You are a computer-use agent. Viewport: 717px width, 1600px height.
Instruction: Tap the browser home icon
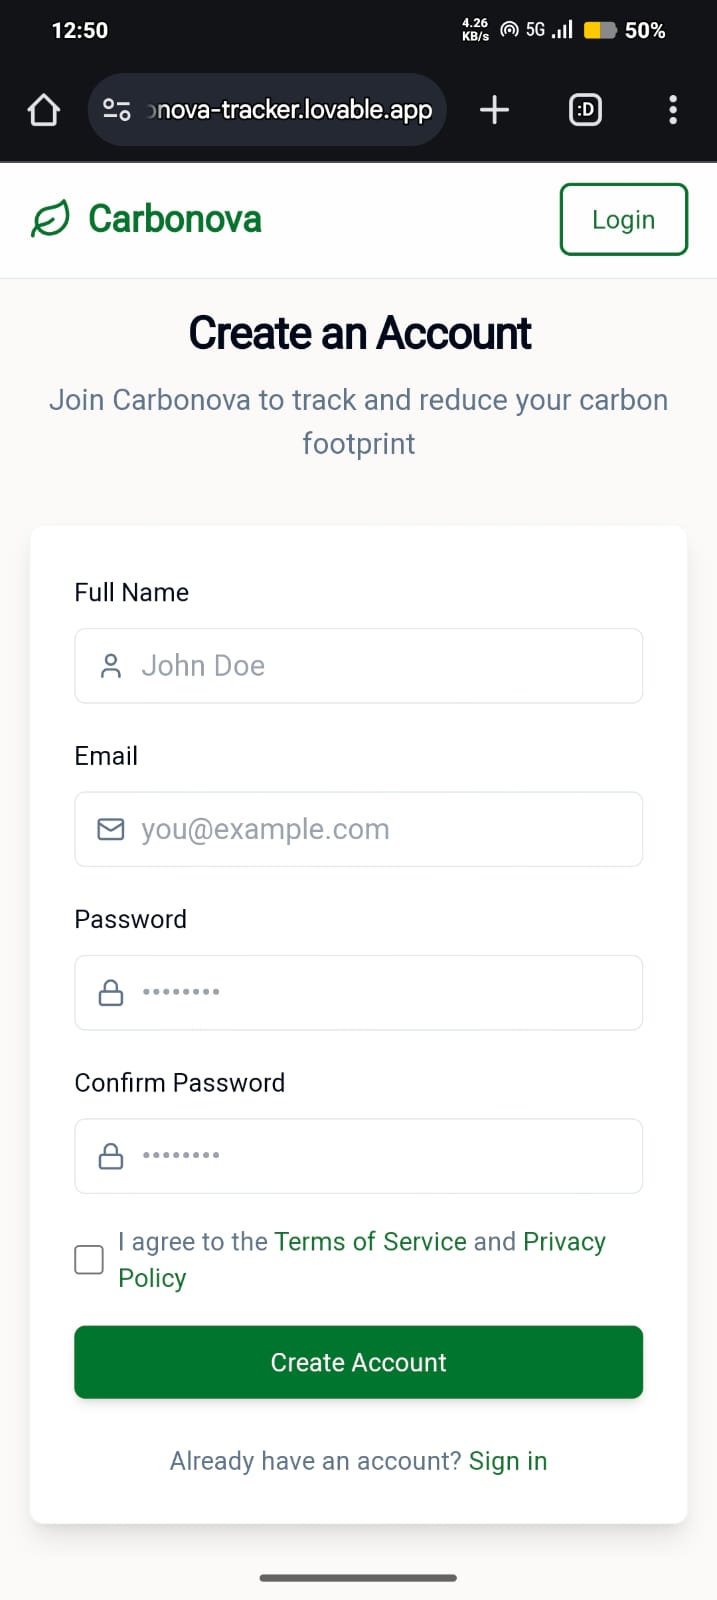[x=43, y=110]
